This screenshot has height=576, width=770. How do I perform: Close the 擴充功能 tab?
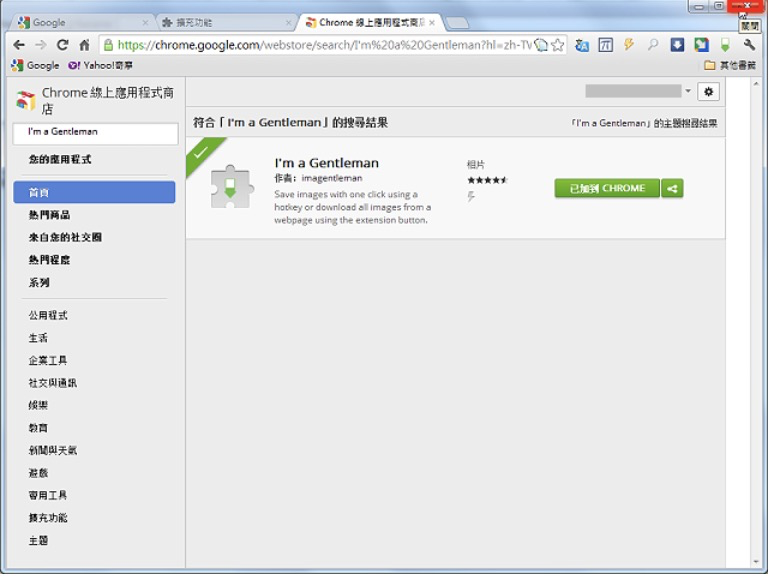point(288,23)
